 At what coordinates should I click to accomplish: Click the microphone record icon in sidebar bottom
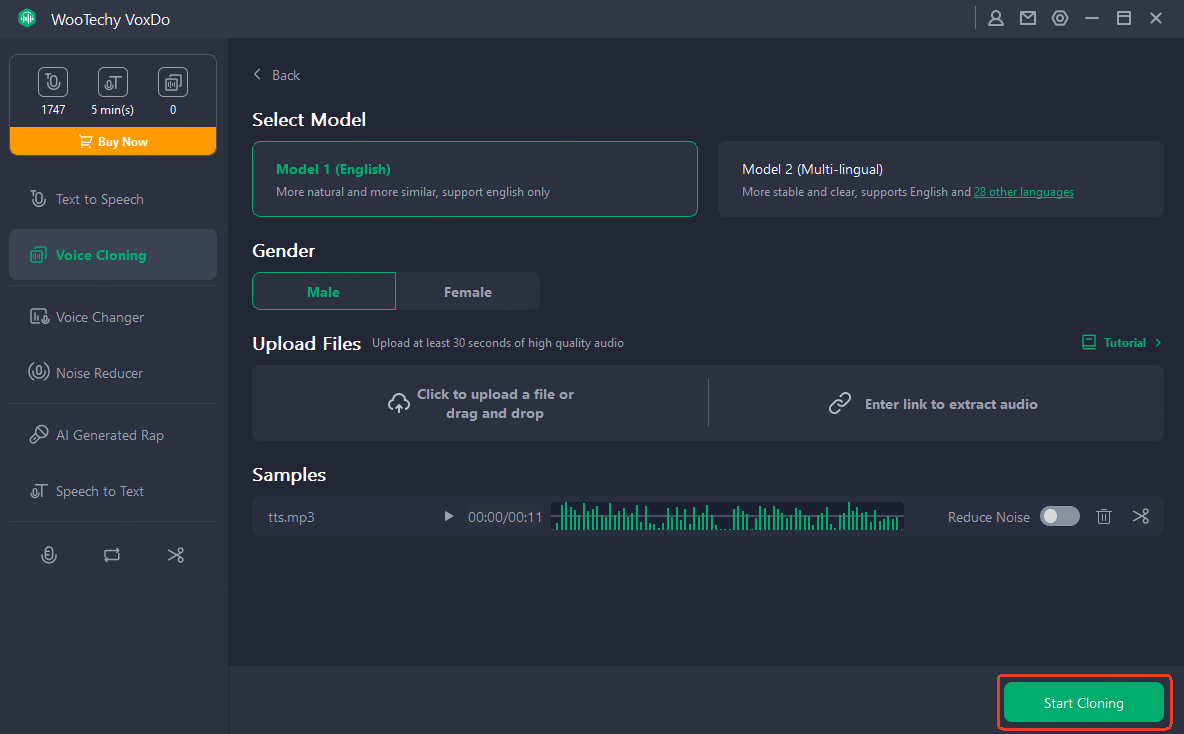pyautogui.click(x=48, y=555)
